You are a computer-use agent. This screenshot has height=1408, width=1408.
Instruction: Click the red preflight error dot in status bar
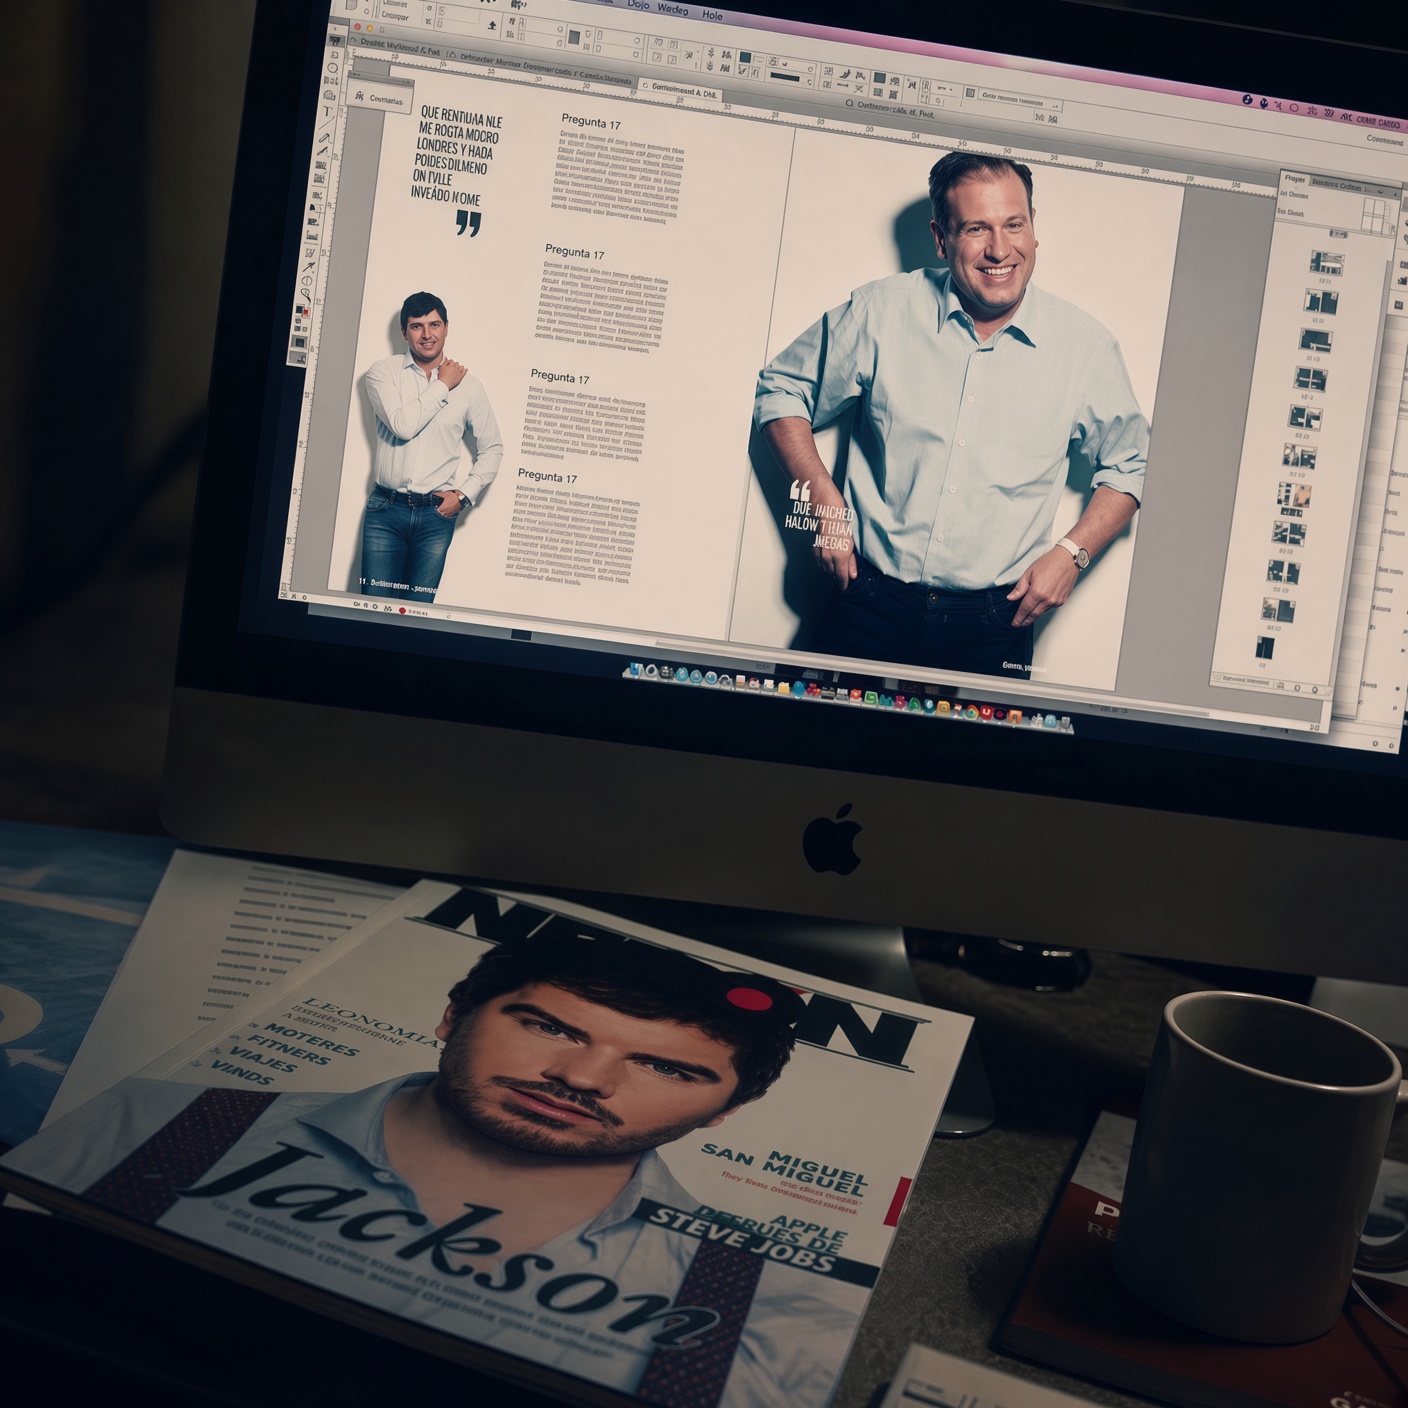(x=401, y=609)
